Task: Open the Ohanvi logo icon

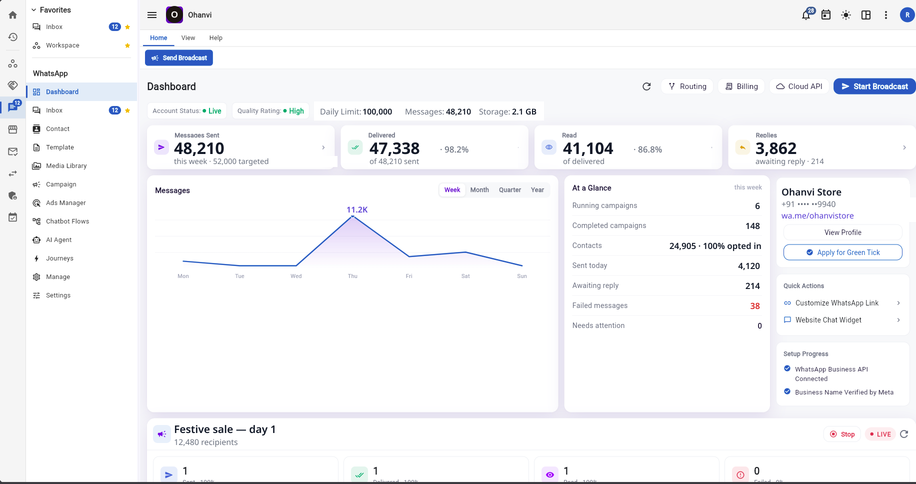Action: click(174, 15)
